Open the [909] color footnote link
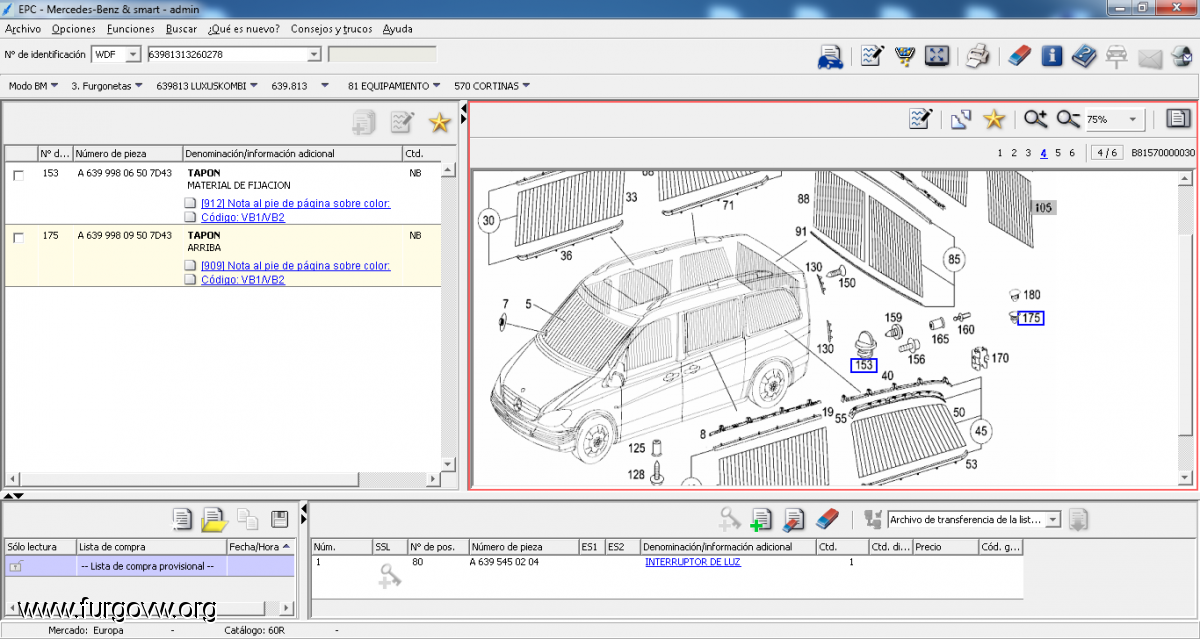This screenshot has height=639, width=1200. [295, 266]
